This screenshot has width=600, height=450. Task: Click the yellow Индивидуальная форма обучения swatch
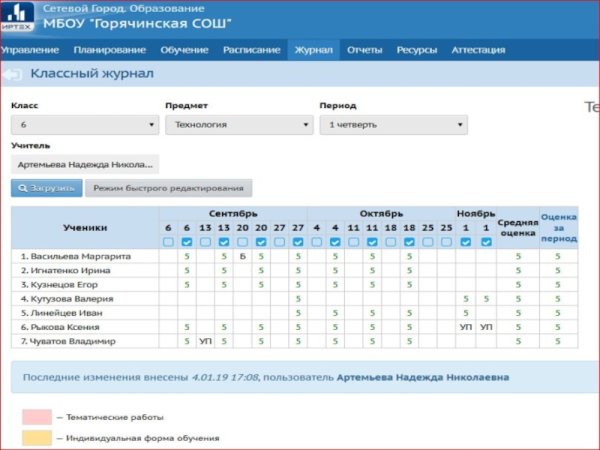(37, 438)
